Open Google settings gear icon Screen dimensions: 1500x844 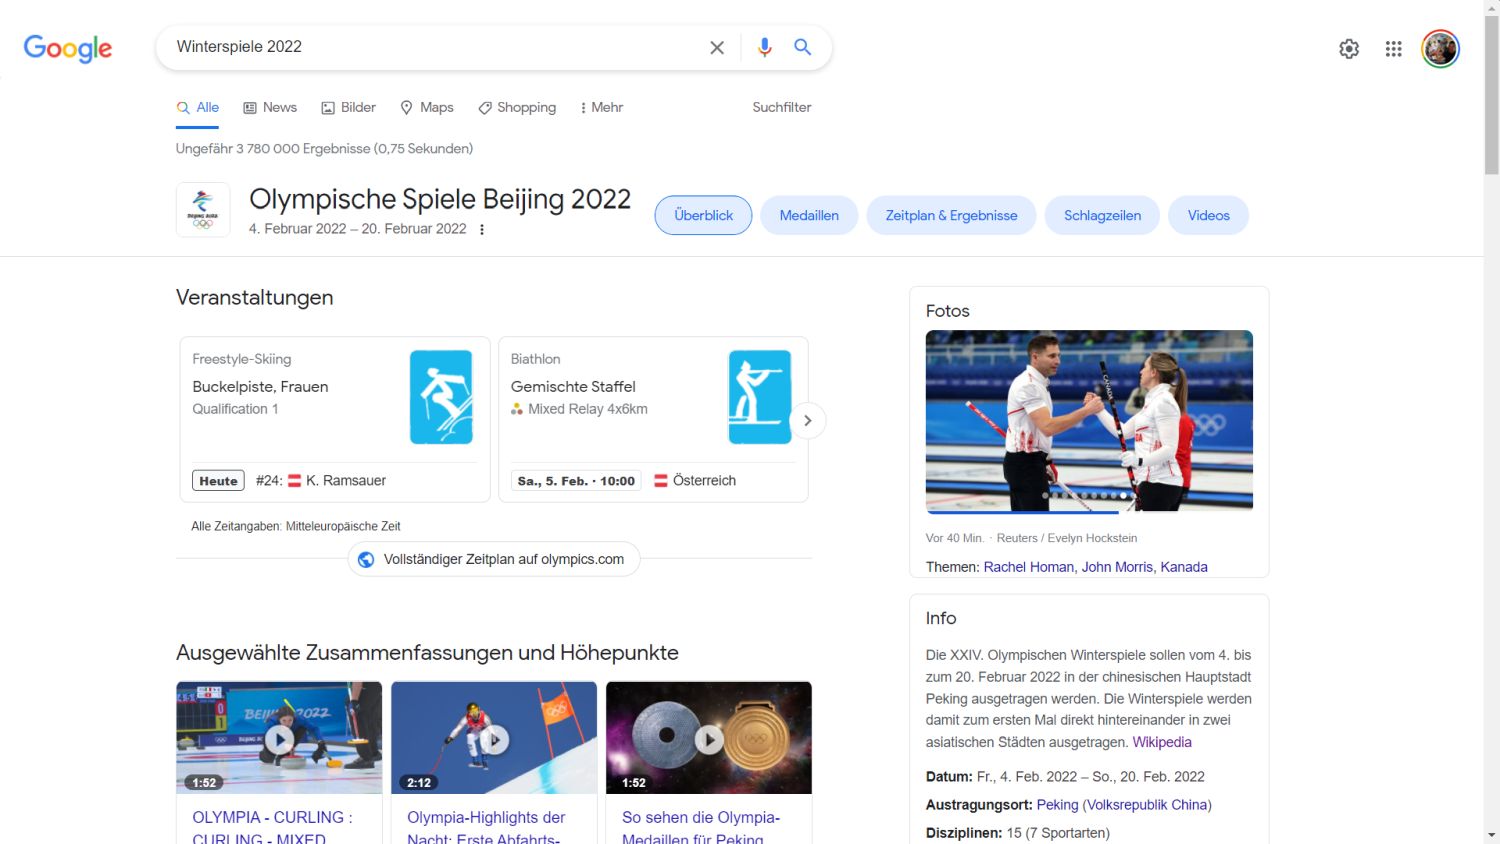(1349, 48)
